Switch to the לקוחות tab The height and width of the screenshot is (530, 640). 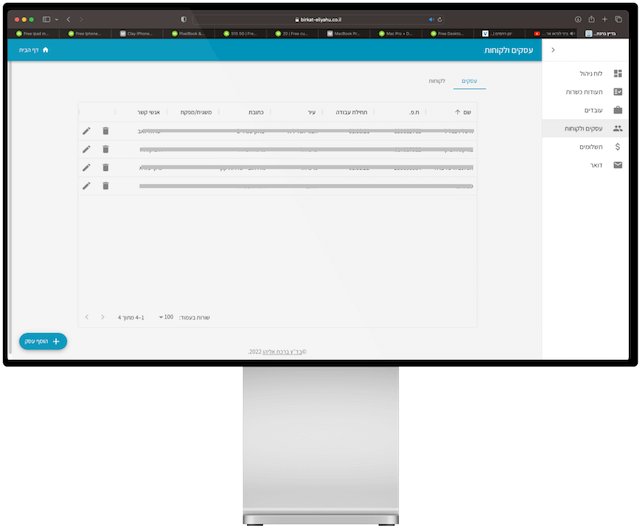(437, 80)
